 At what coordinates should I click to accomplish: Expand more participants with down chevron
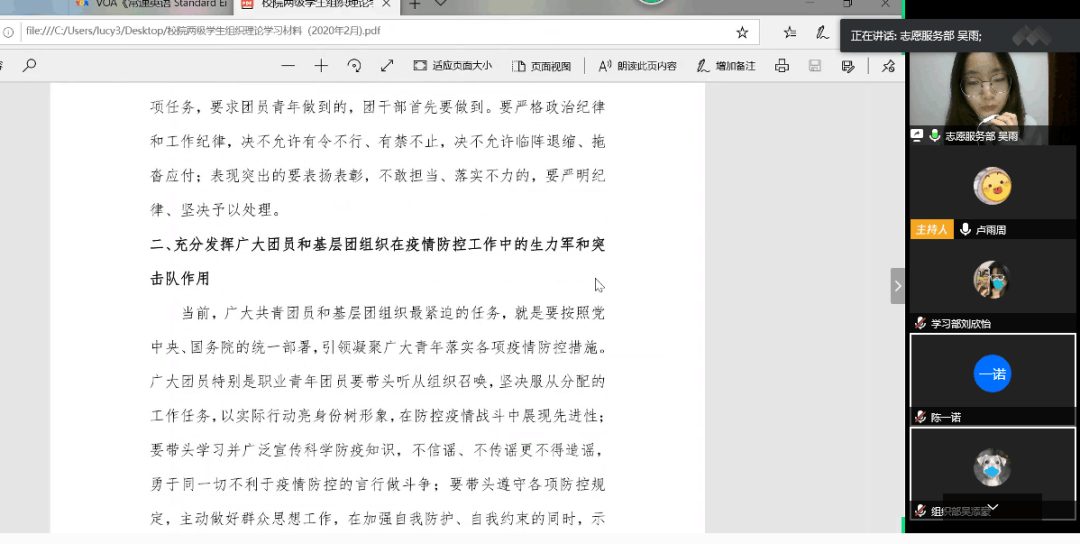[992, 508]
